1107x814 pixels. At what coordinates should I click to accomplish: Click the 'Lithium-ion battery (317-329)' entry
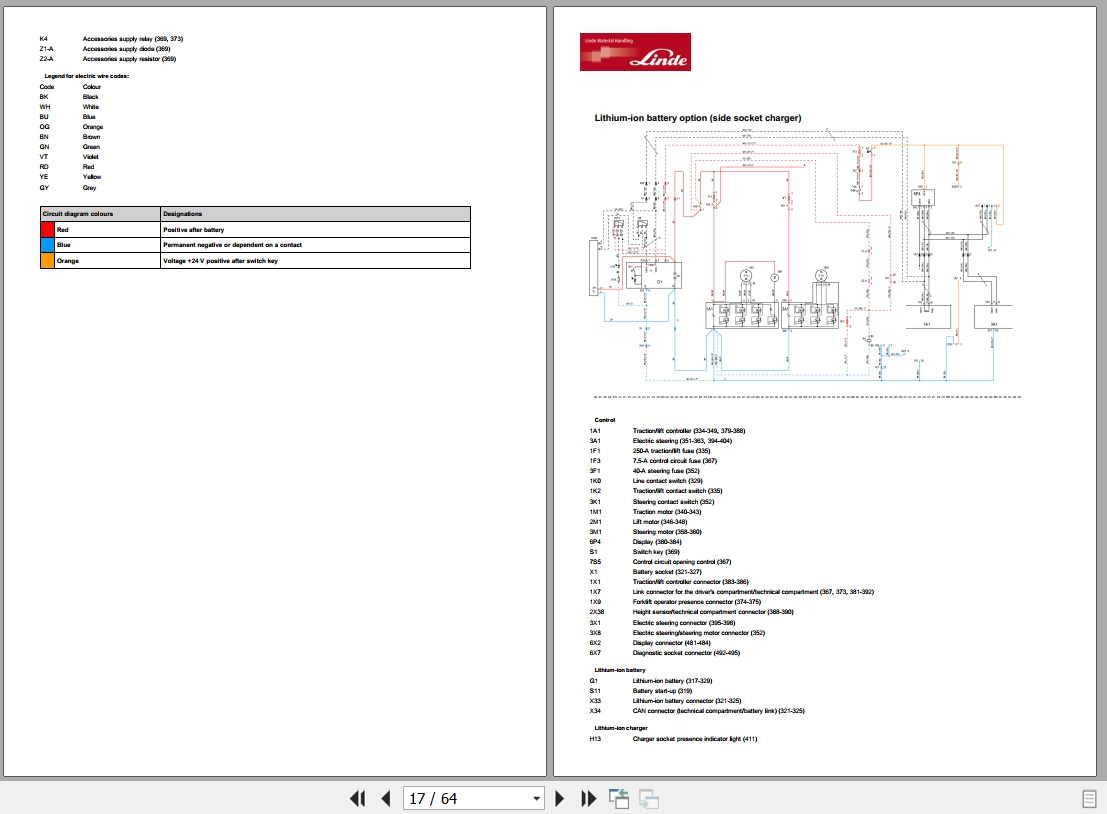pos(672,681)
